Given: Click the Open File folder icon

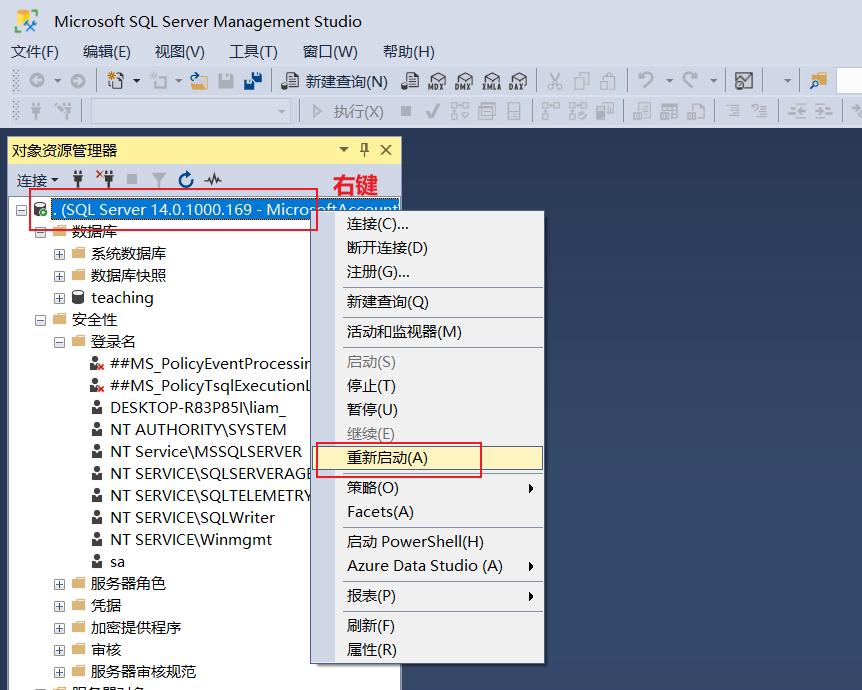Looking at the screenshot, I should coord(199,81).
